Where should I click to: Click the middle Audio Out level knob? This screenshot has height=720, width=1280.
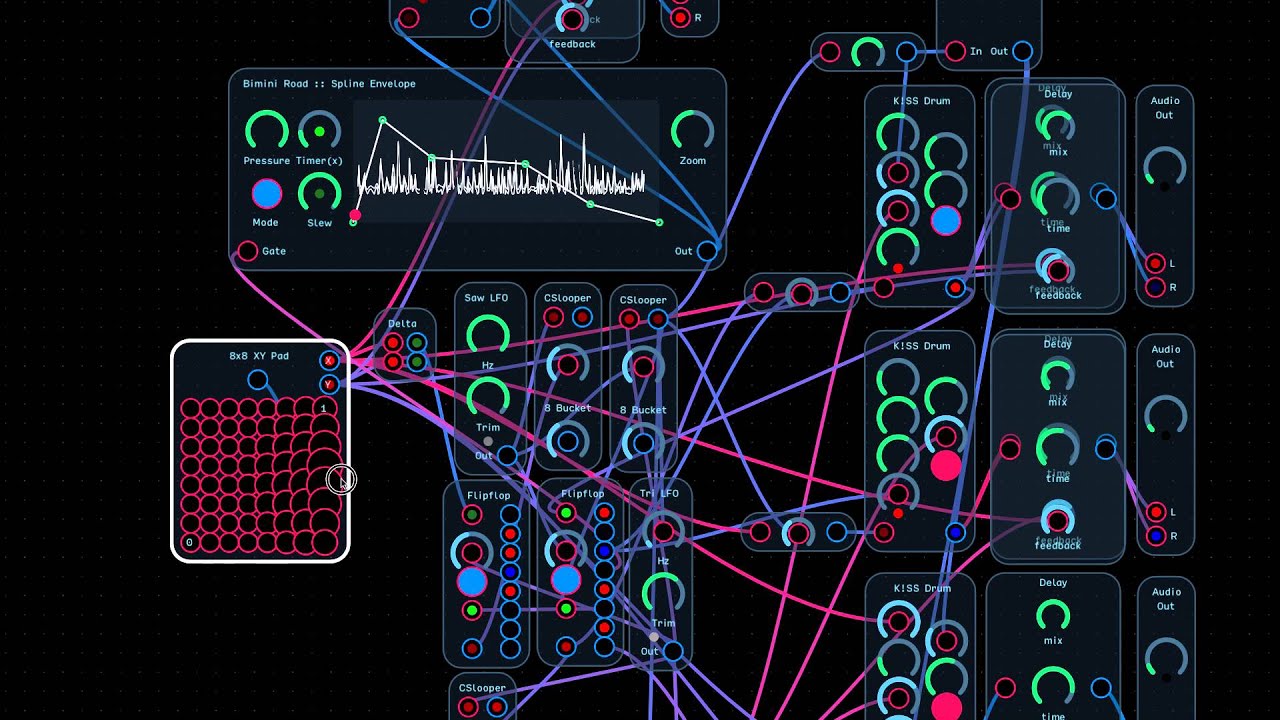[x=1164, y=417]
